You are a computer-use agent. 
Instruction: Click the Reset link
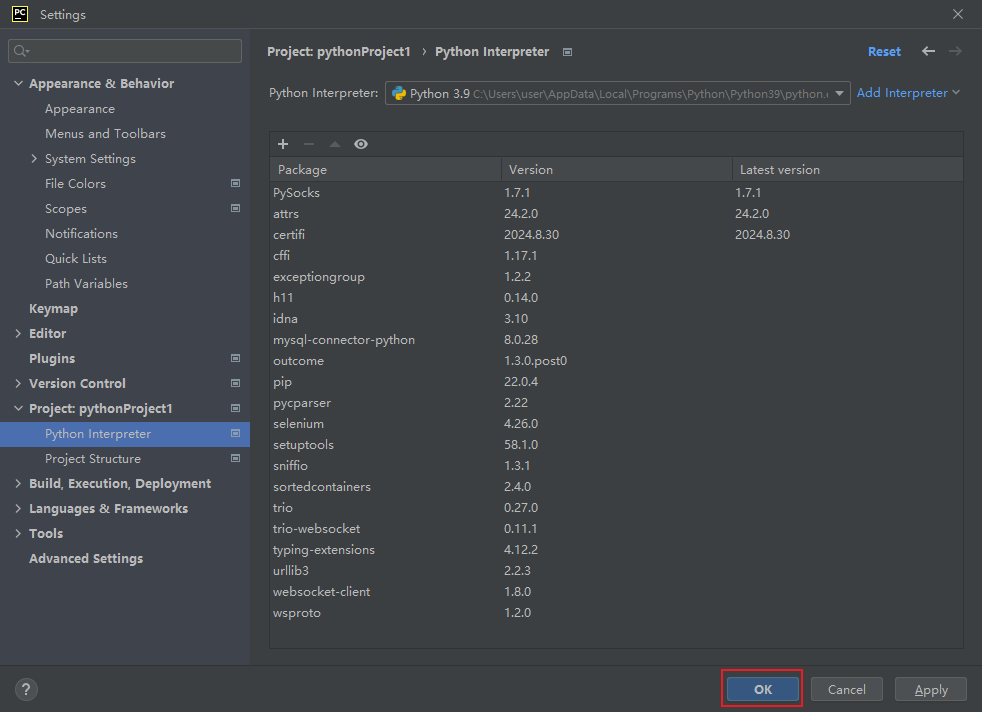tap(884, 51)
